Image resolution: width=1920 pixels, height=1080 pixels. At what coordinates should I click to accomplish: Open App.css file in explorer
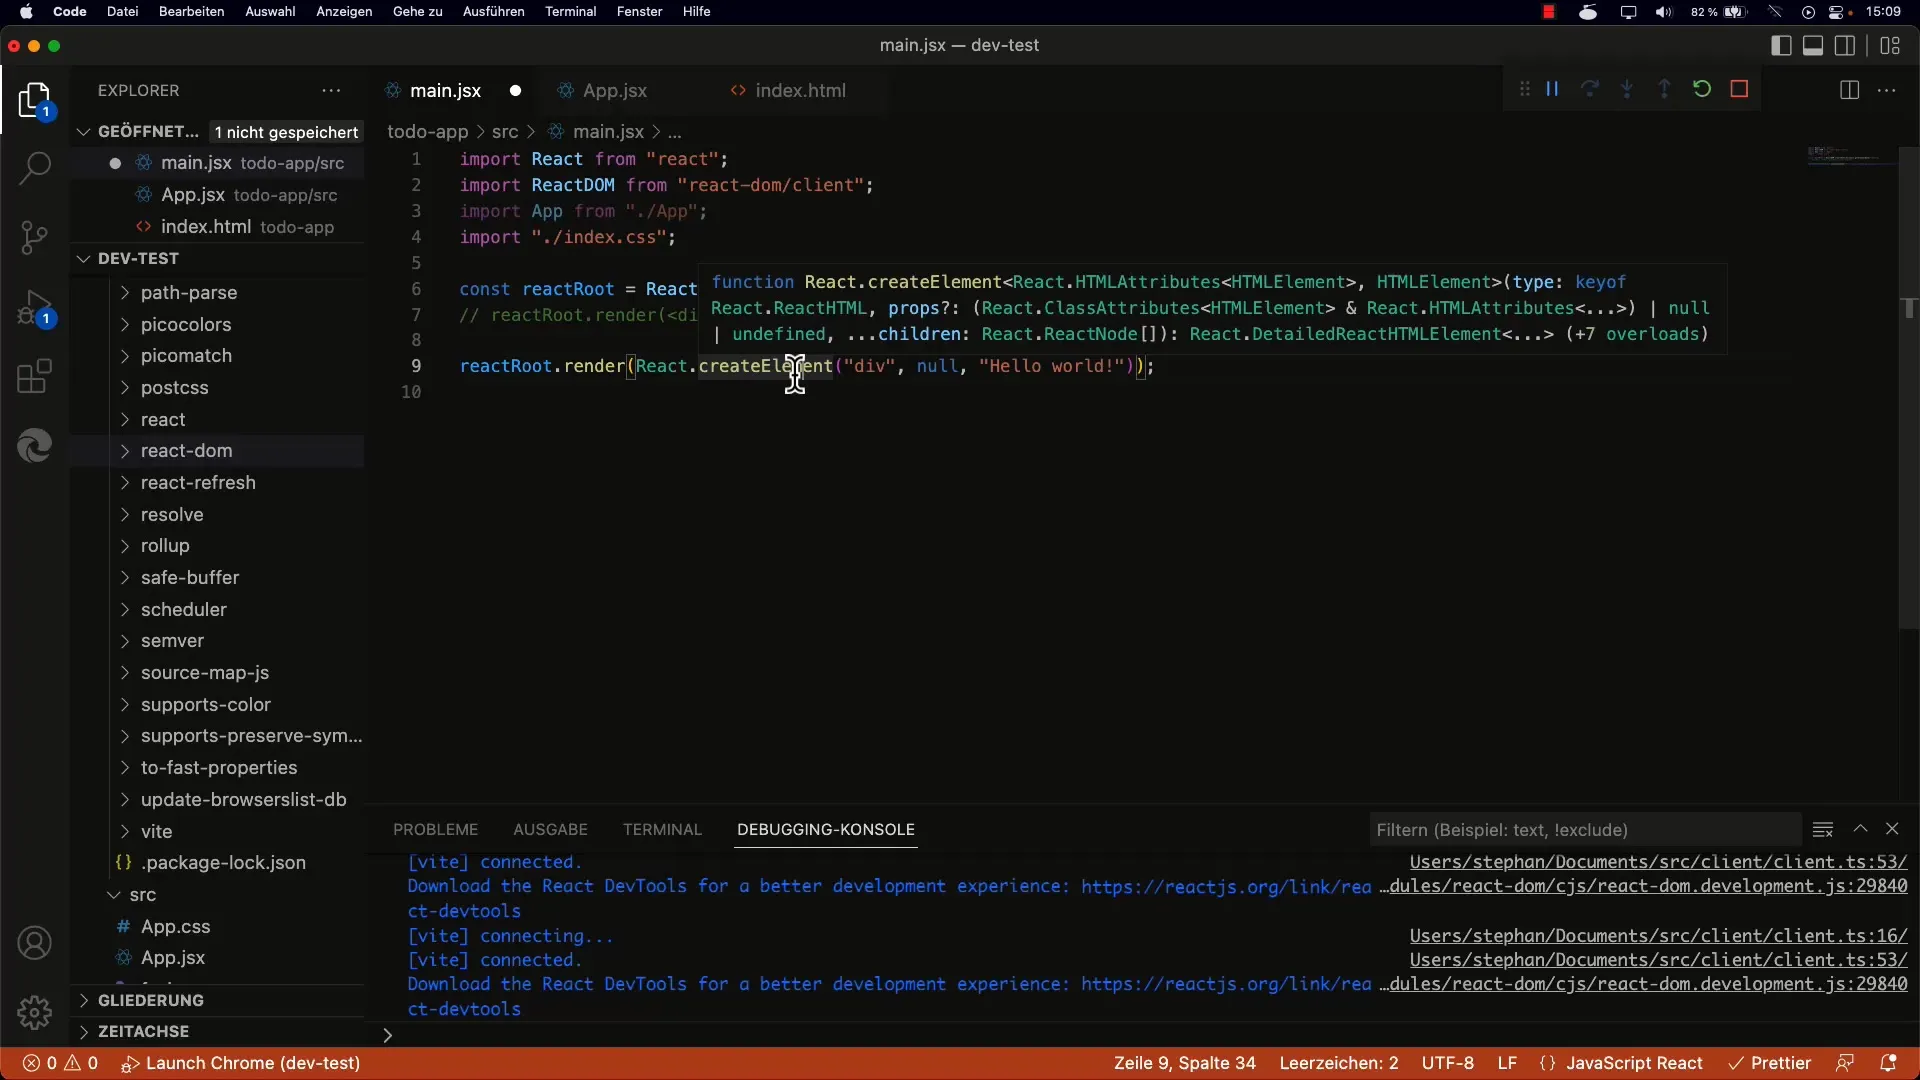tap(217, 926)
